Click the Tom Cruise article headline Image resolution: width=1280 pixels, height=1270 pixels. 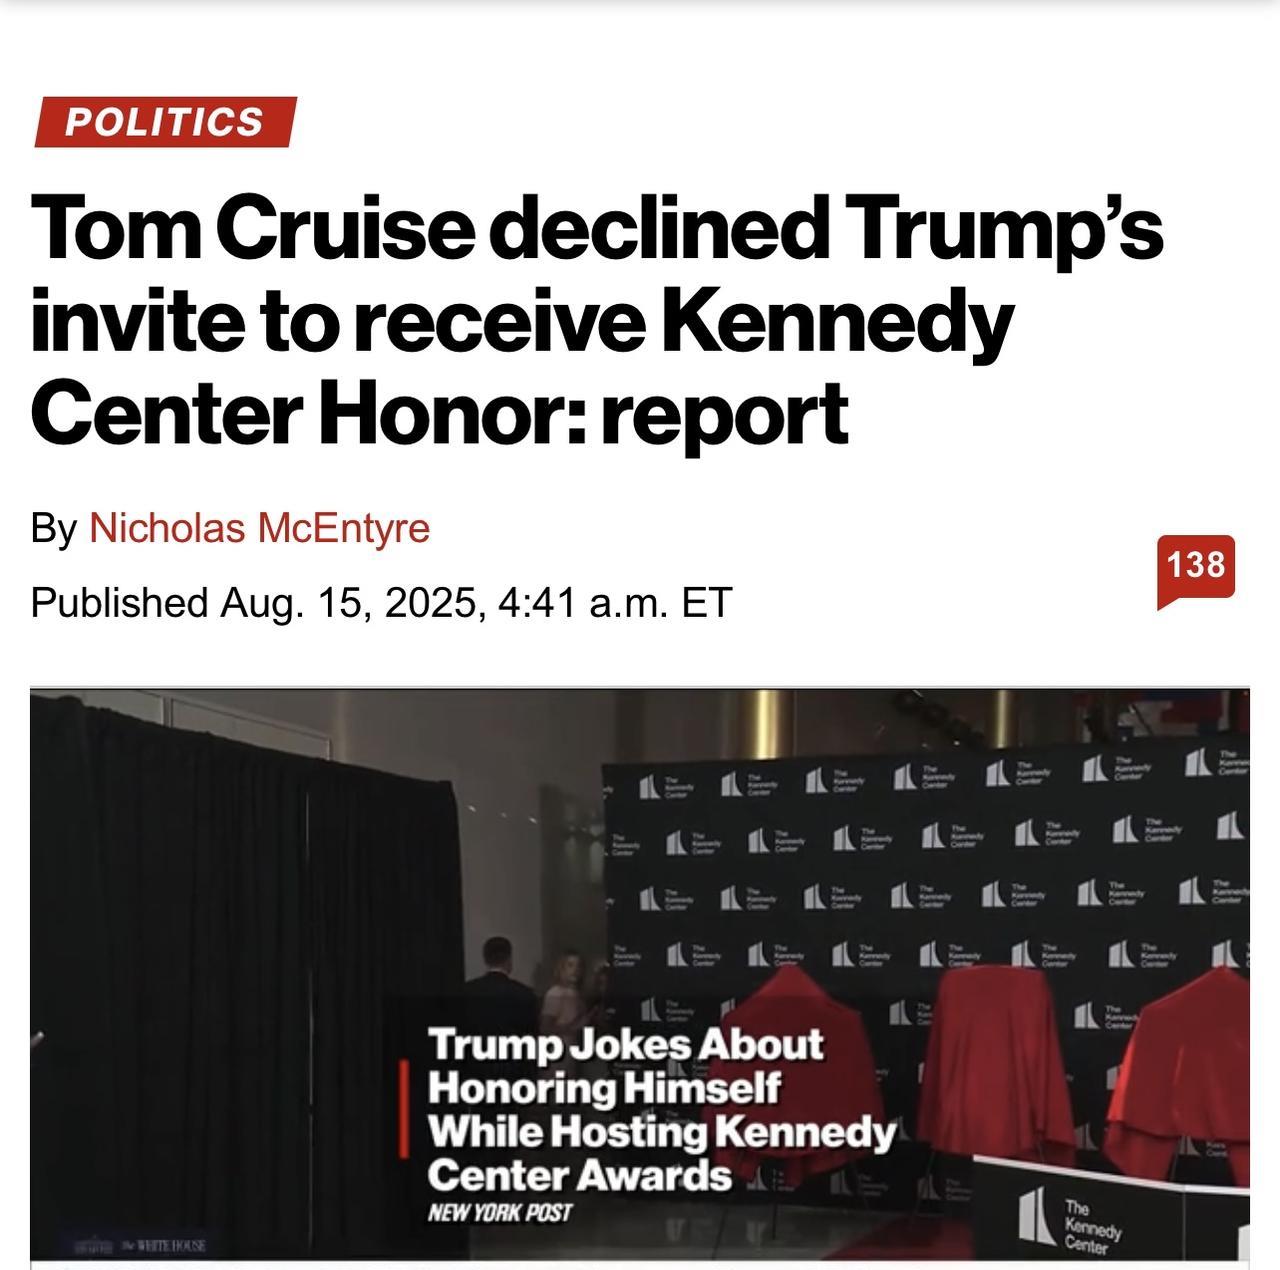597,320
